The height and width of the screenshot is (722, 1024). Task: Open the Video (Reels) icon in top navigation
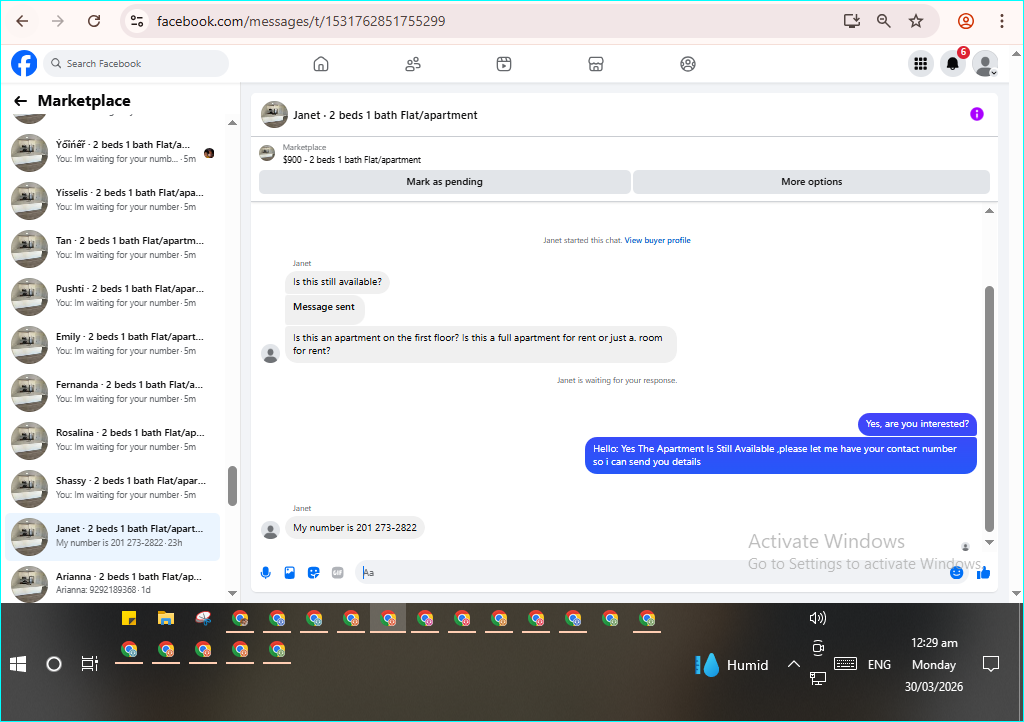click(504, 64)
